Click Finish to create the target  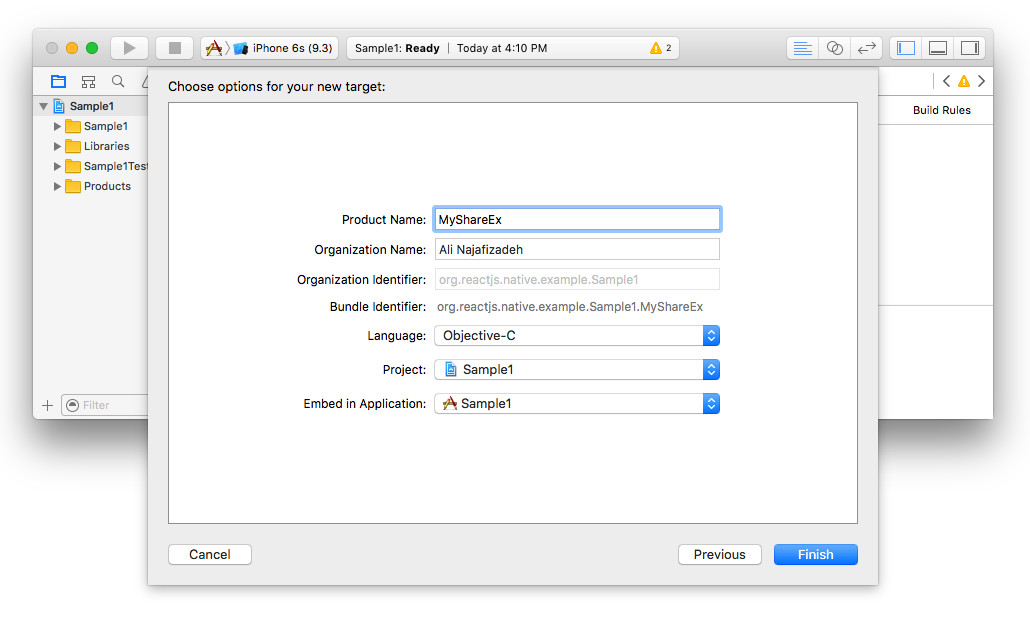click(815, 555)
